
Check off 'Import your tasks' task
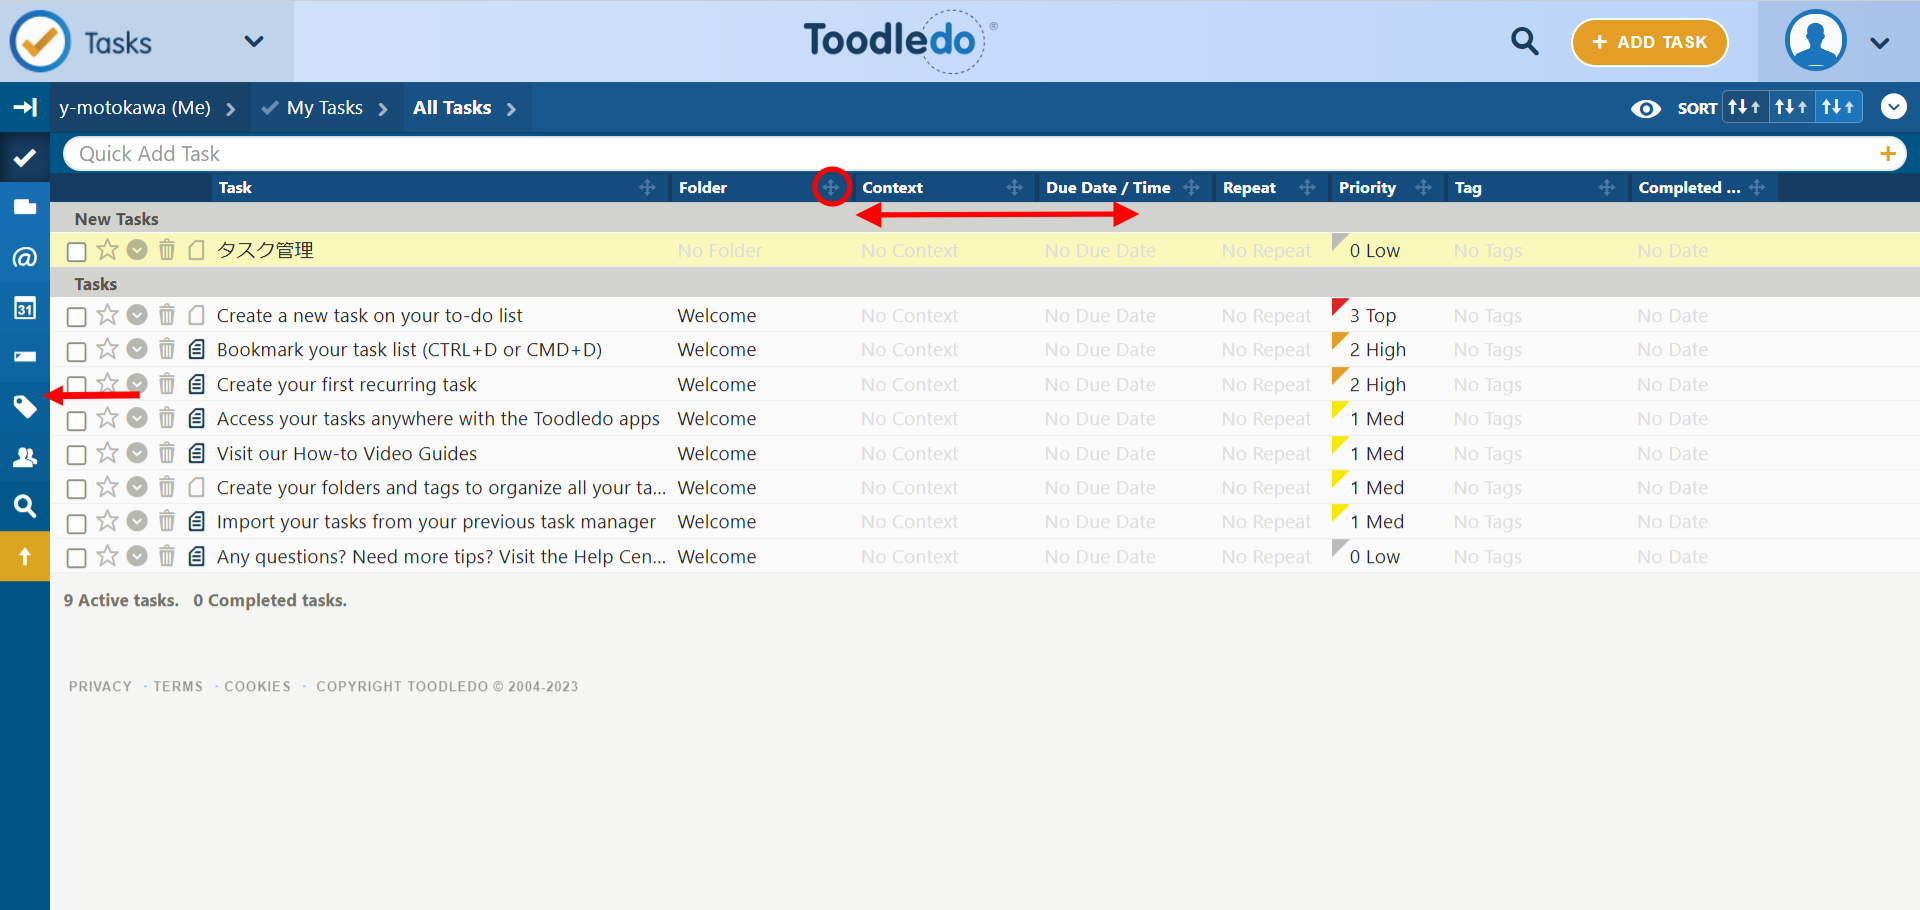76,523
